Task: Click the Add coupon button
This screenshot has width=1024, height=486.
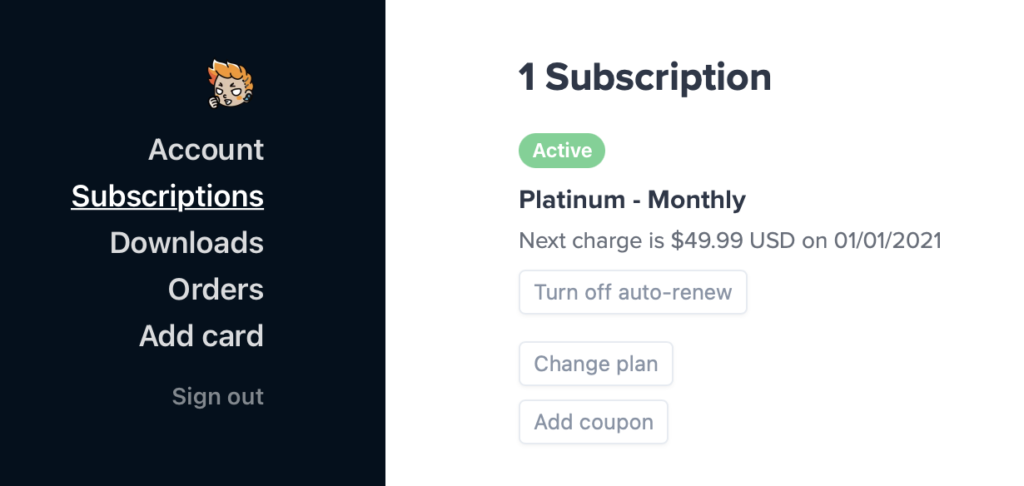Action: point(593,422)
